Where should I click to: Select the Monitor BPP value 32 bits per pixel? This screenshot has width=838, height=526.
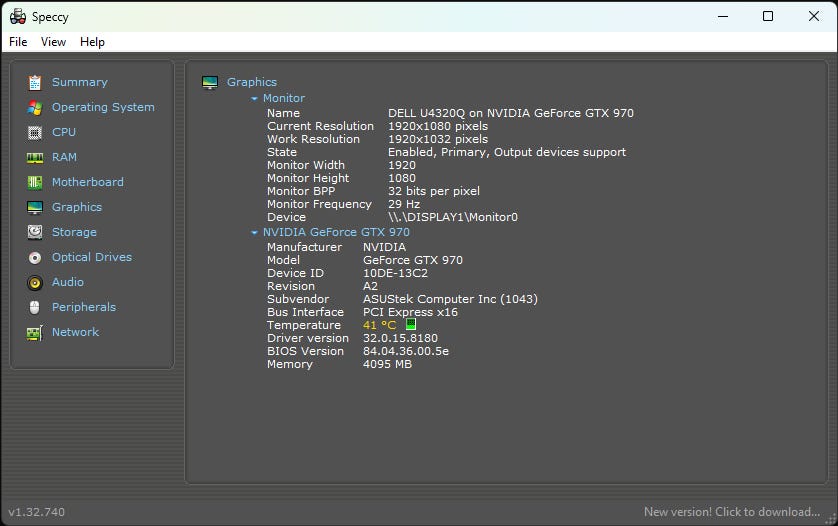coord(434,191)
